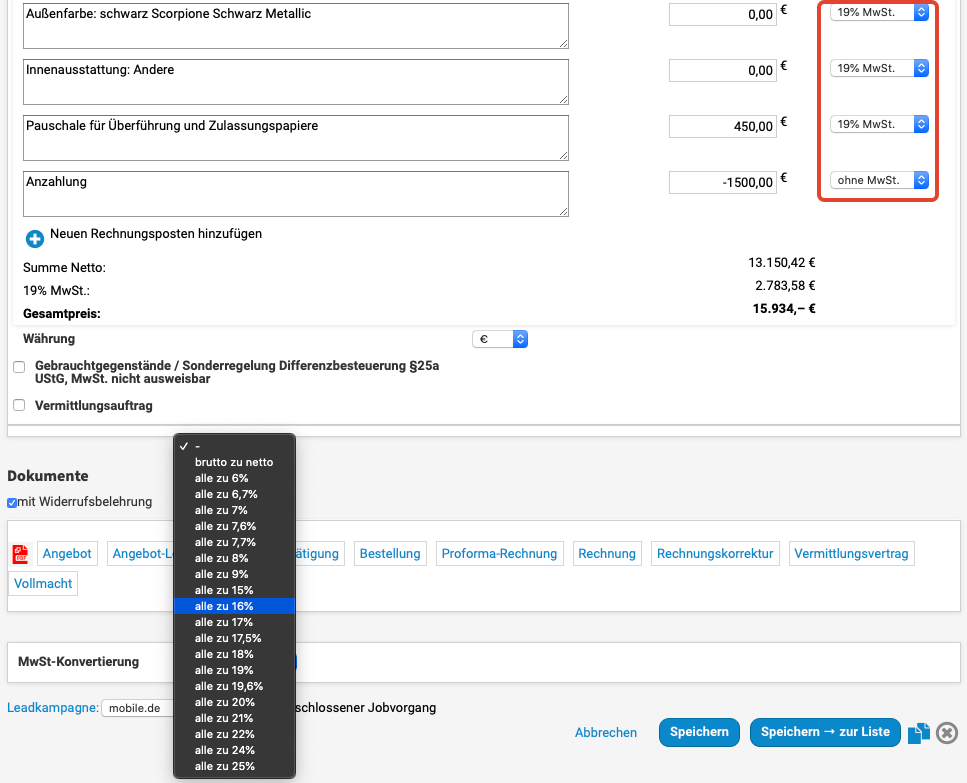Enable Gebrauchtgegenstände Differenzbesteuerung §25a checkbox

(19, 367)
